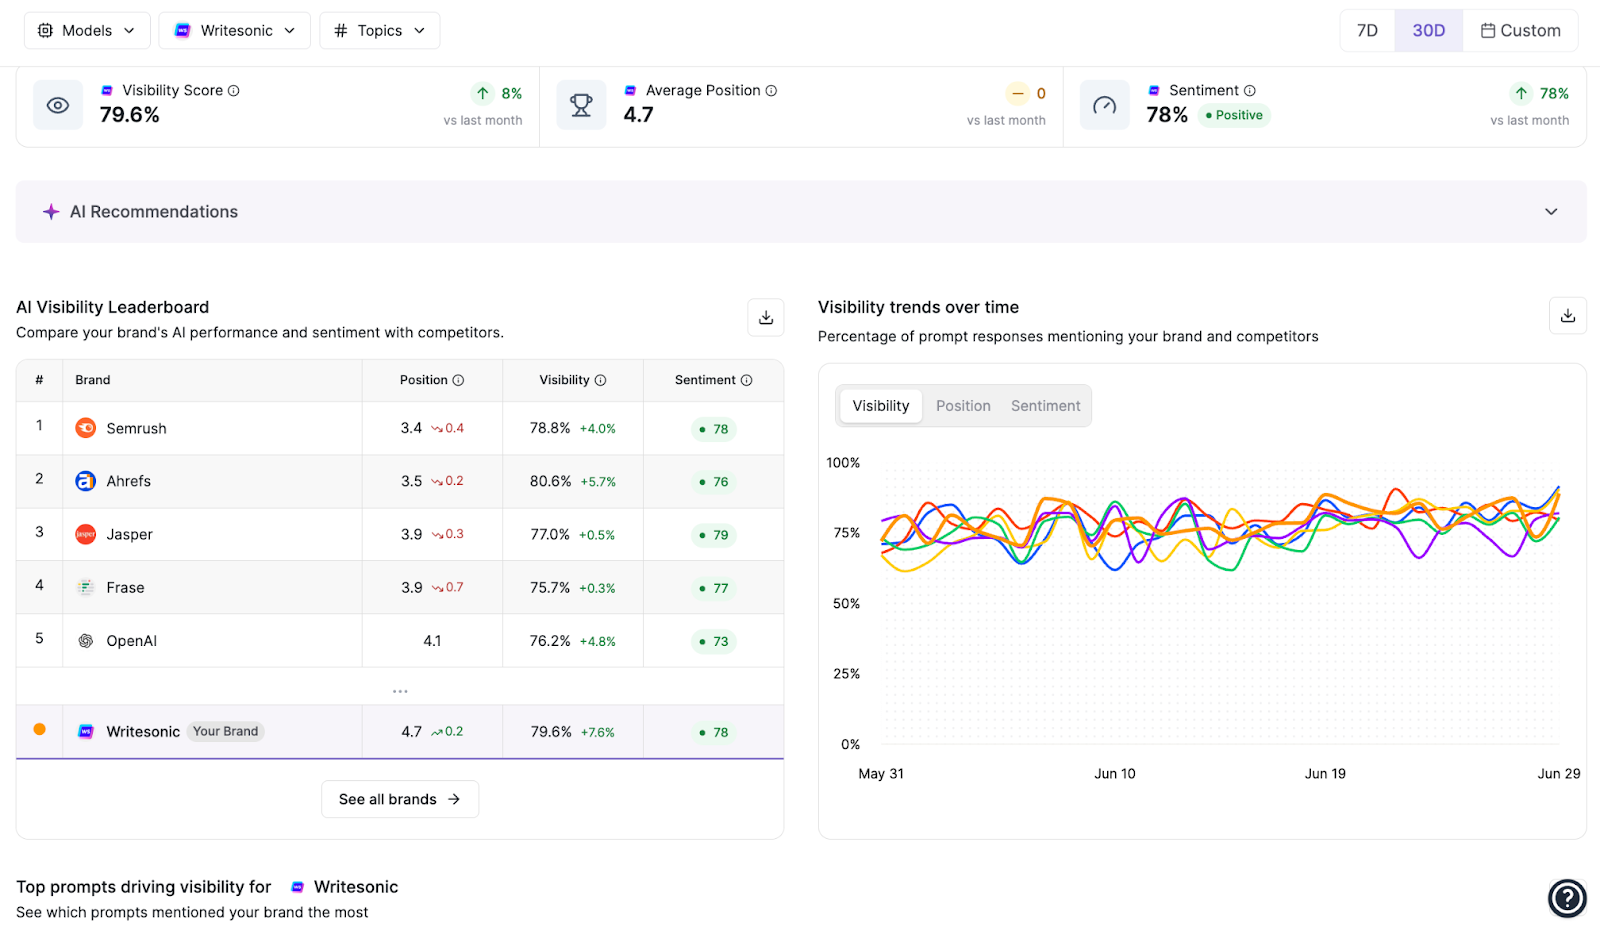Download the Visibility trends chart
Screen dimensions: 1600x935
point(1568,316)
